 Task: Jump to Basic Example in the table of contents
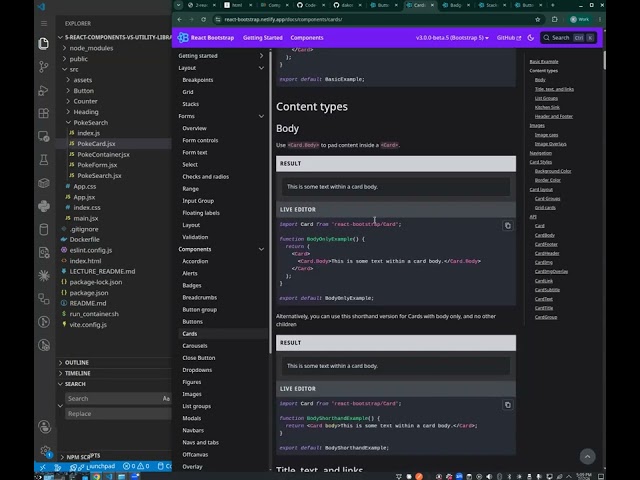tap(544, 62)
